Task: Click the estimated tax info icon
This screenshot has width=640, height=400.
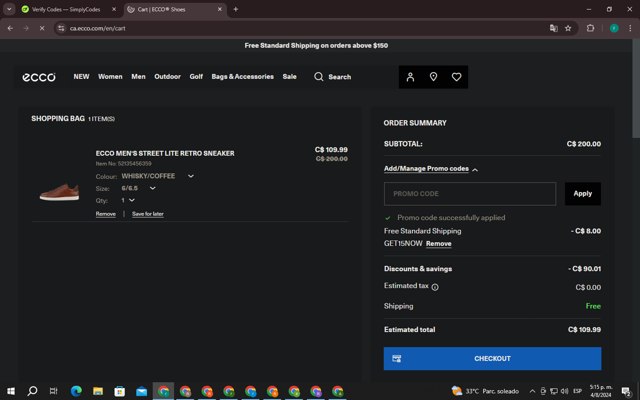Action: (x=435, y=287)
